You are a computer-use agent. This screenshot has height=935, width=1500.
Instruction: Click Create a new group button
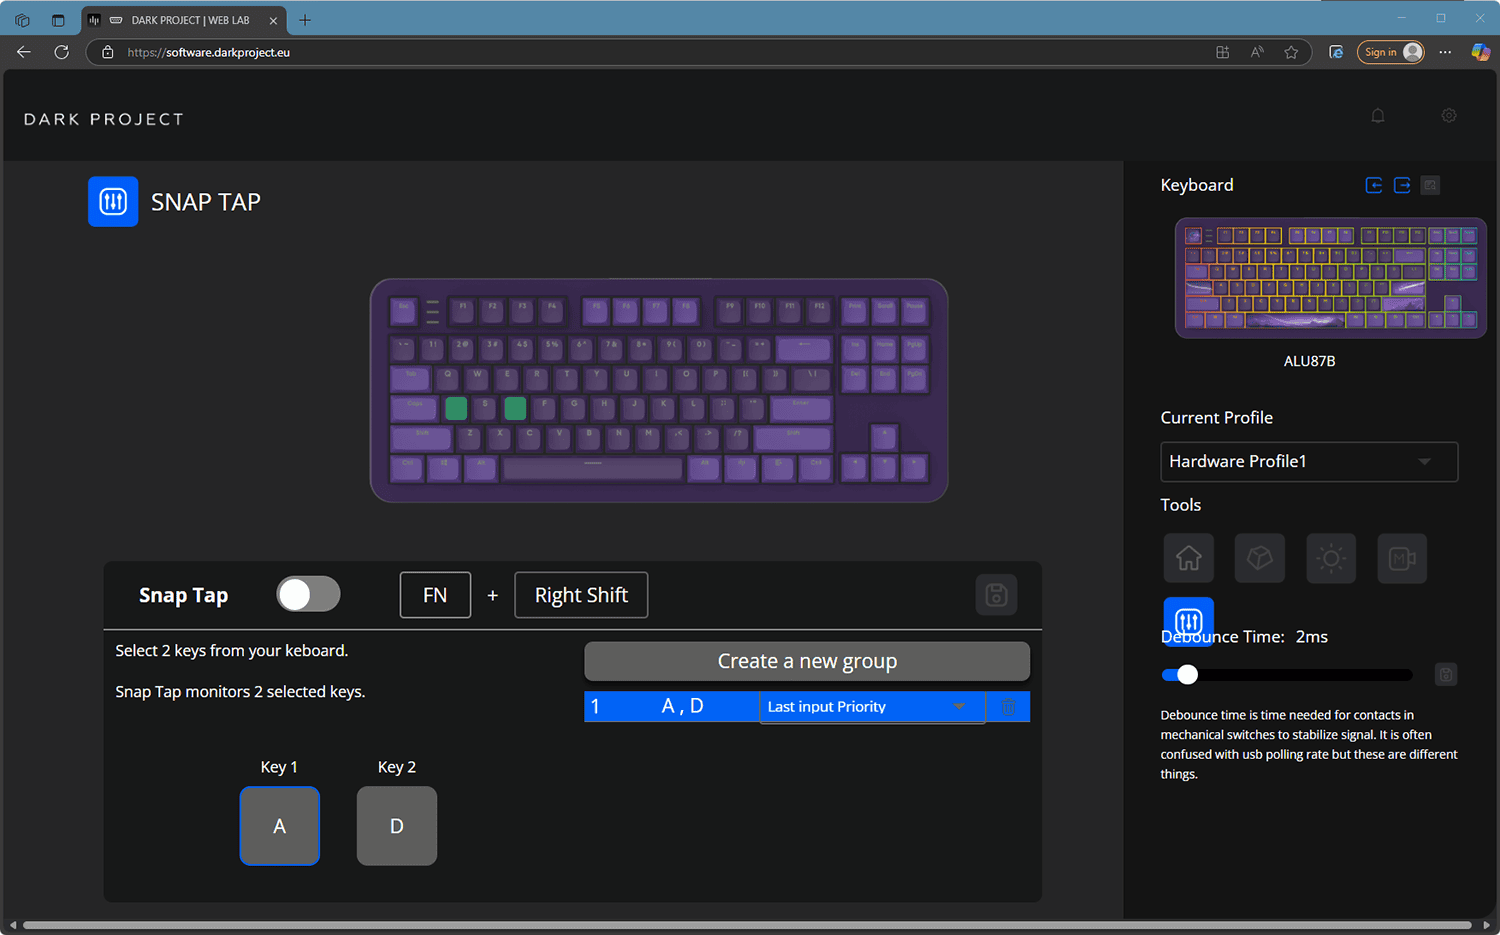coord(807,661)
